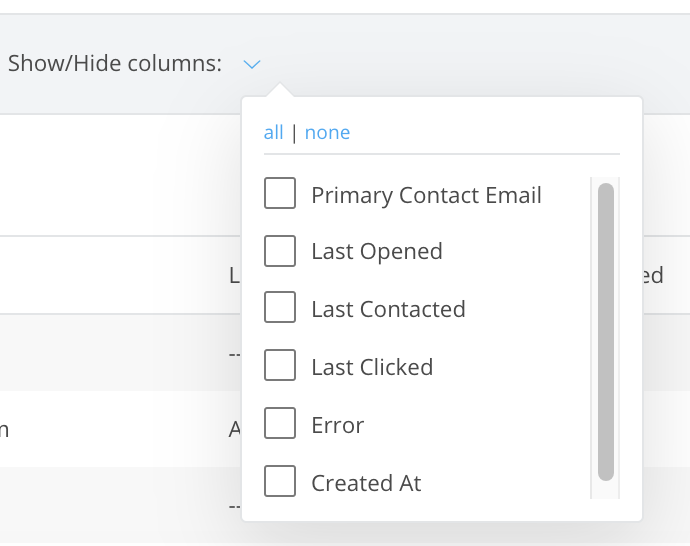
Task: Click the 'none' link to deselect columns
Action: coord(327,133)
